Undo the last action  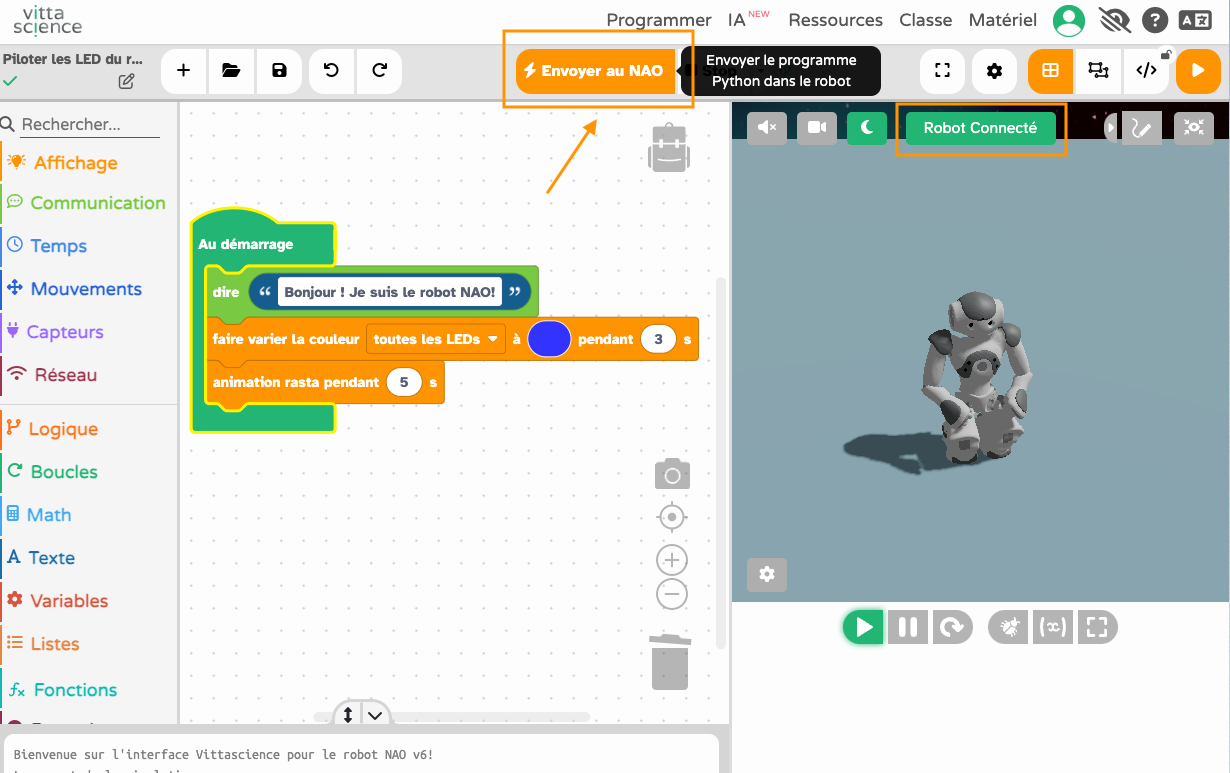331,71
